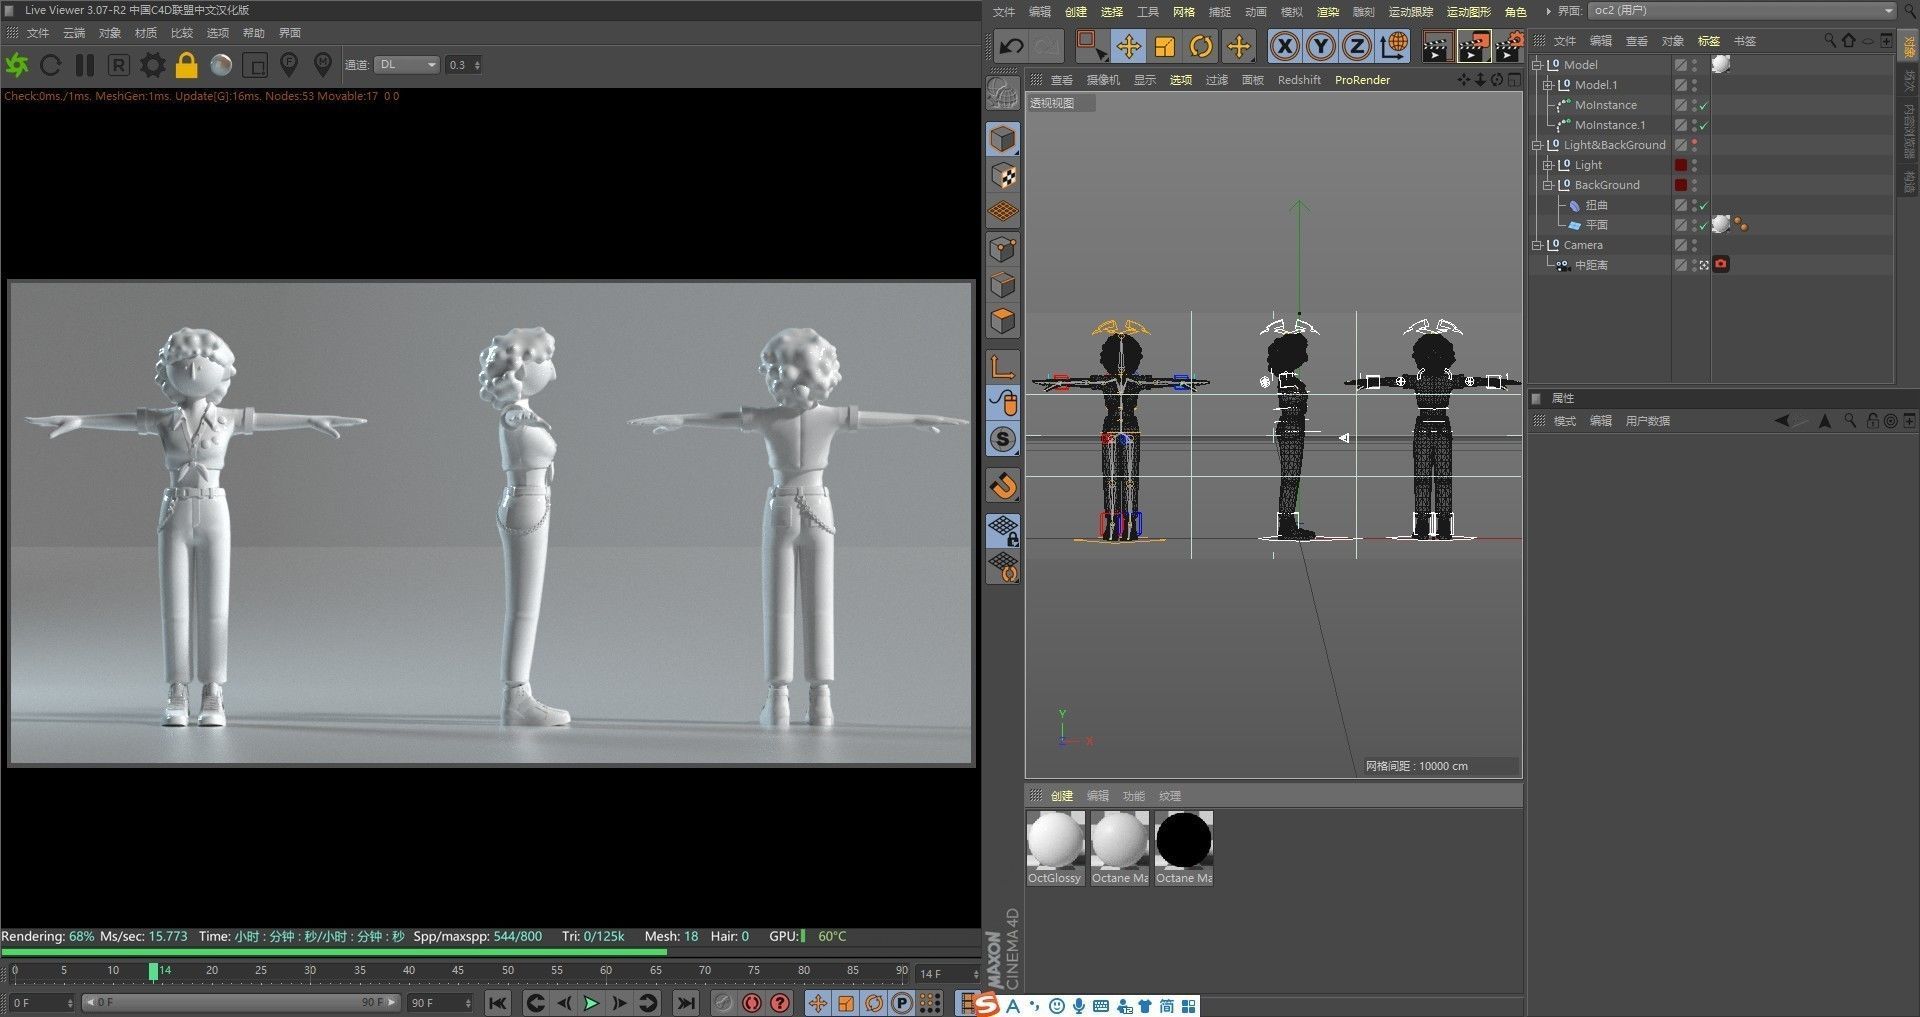Expand the Model.1 object

click(x=1548, y=85)
